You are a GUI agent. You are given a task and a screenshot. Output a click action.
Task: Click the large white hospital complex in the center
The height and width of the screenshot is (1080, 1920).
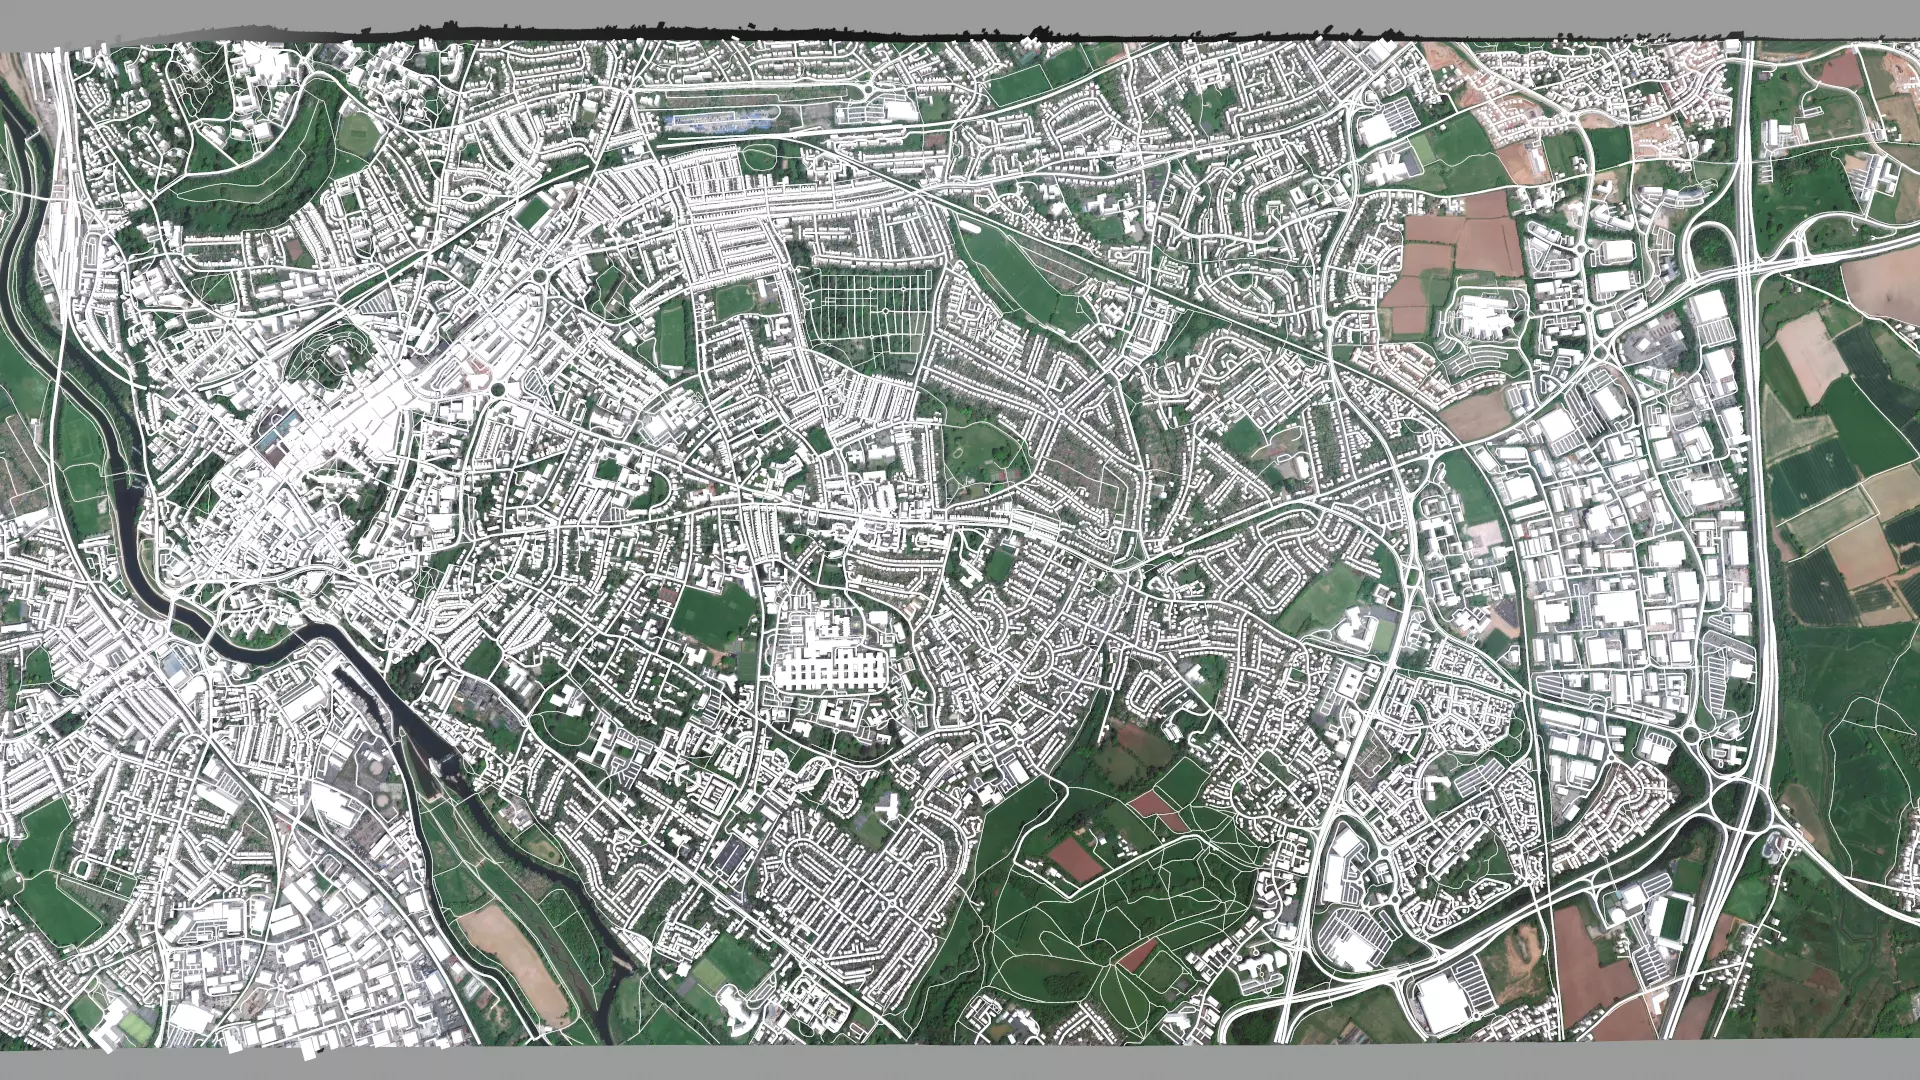click(x=830, y=665)
